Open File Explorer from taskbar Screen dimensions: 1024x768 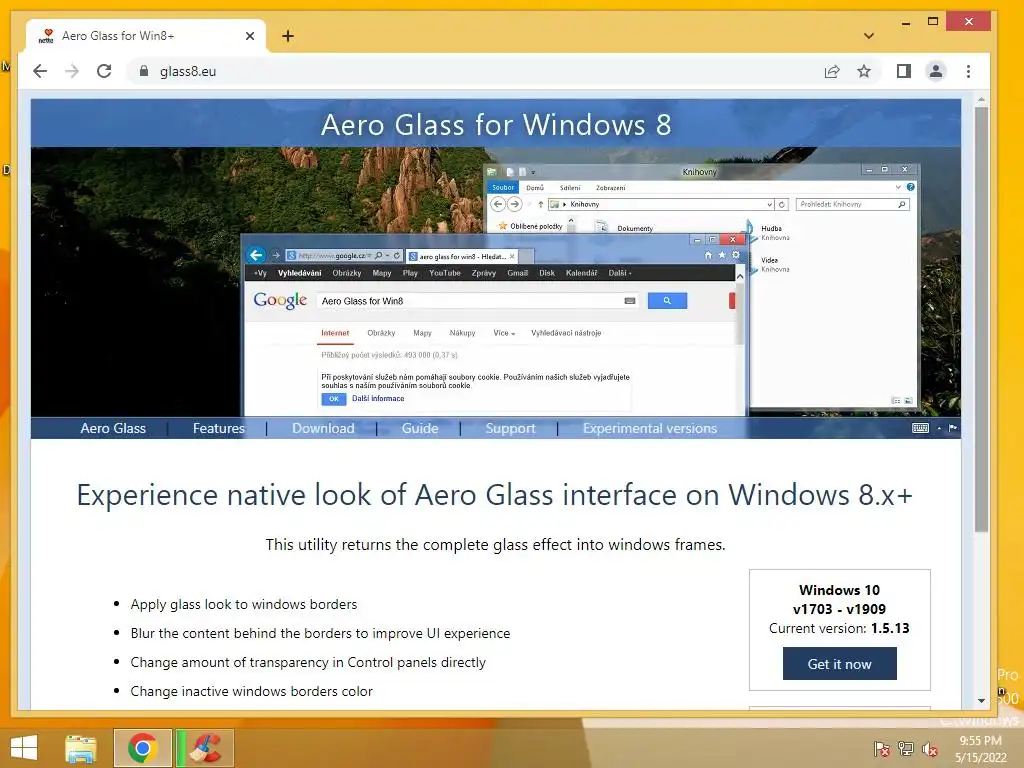pos(81,748)
